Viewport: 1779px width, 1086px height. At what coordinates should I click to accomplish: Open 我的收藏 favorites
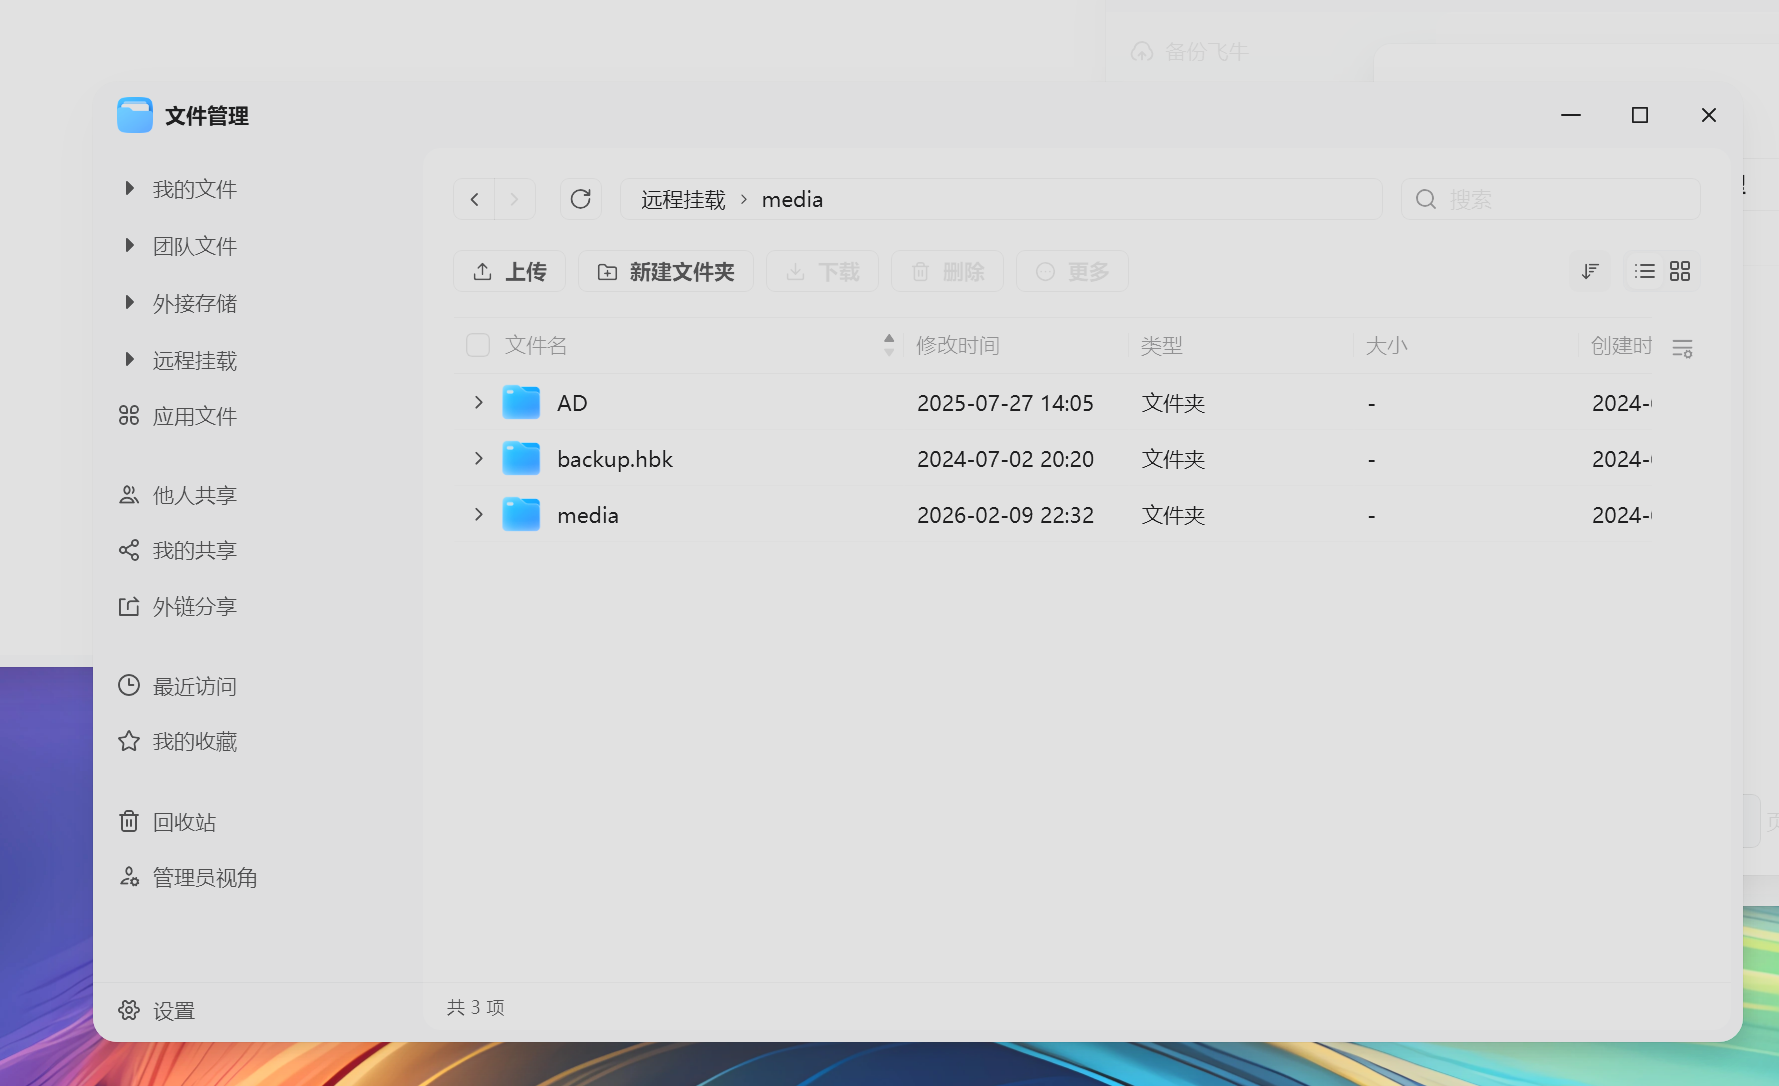(x=194, y=741)
